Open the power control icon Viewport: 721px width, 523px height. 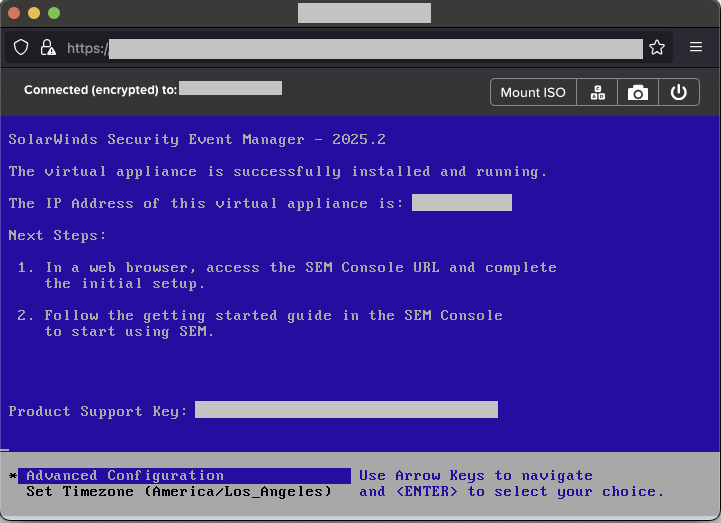click(679, 92)
